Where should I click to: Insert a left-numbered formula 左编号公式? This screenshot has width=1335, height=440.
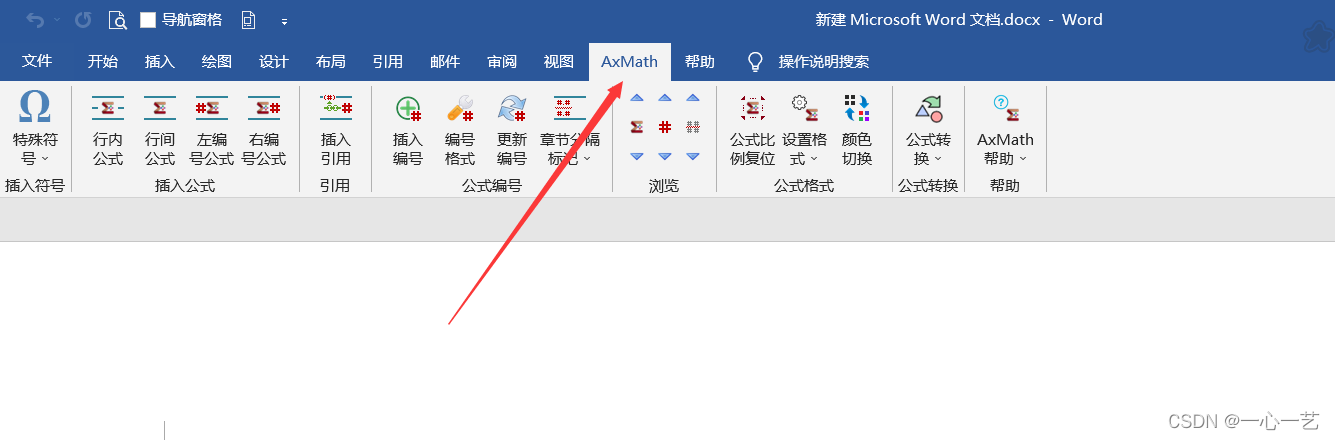point(212,129)
